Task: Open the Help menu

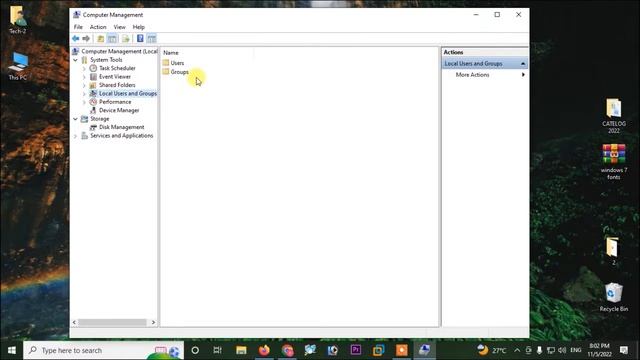Action: tap(138, 27)
